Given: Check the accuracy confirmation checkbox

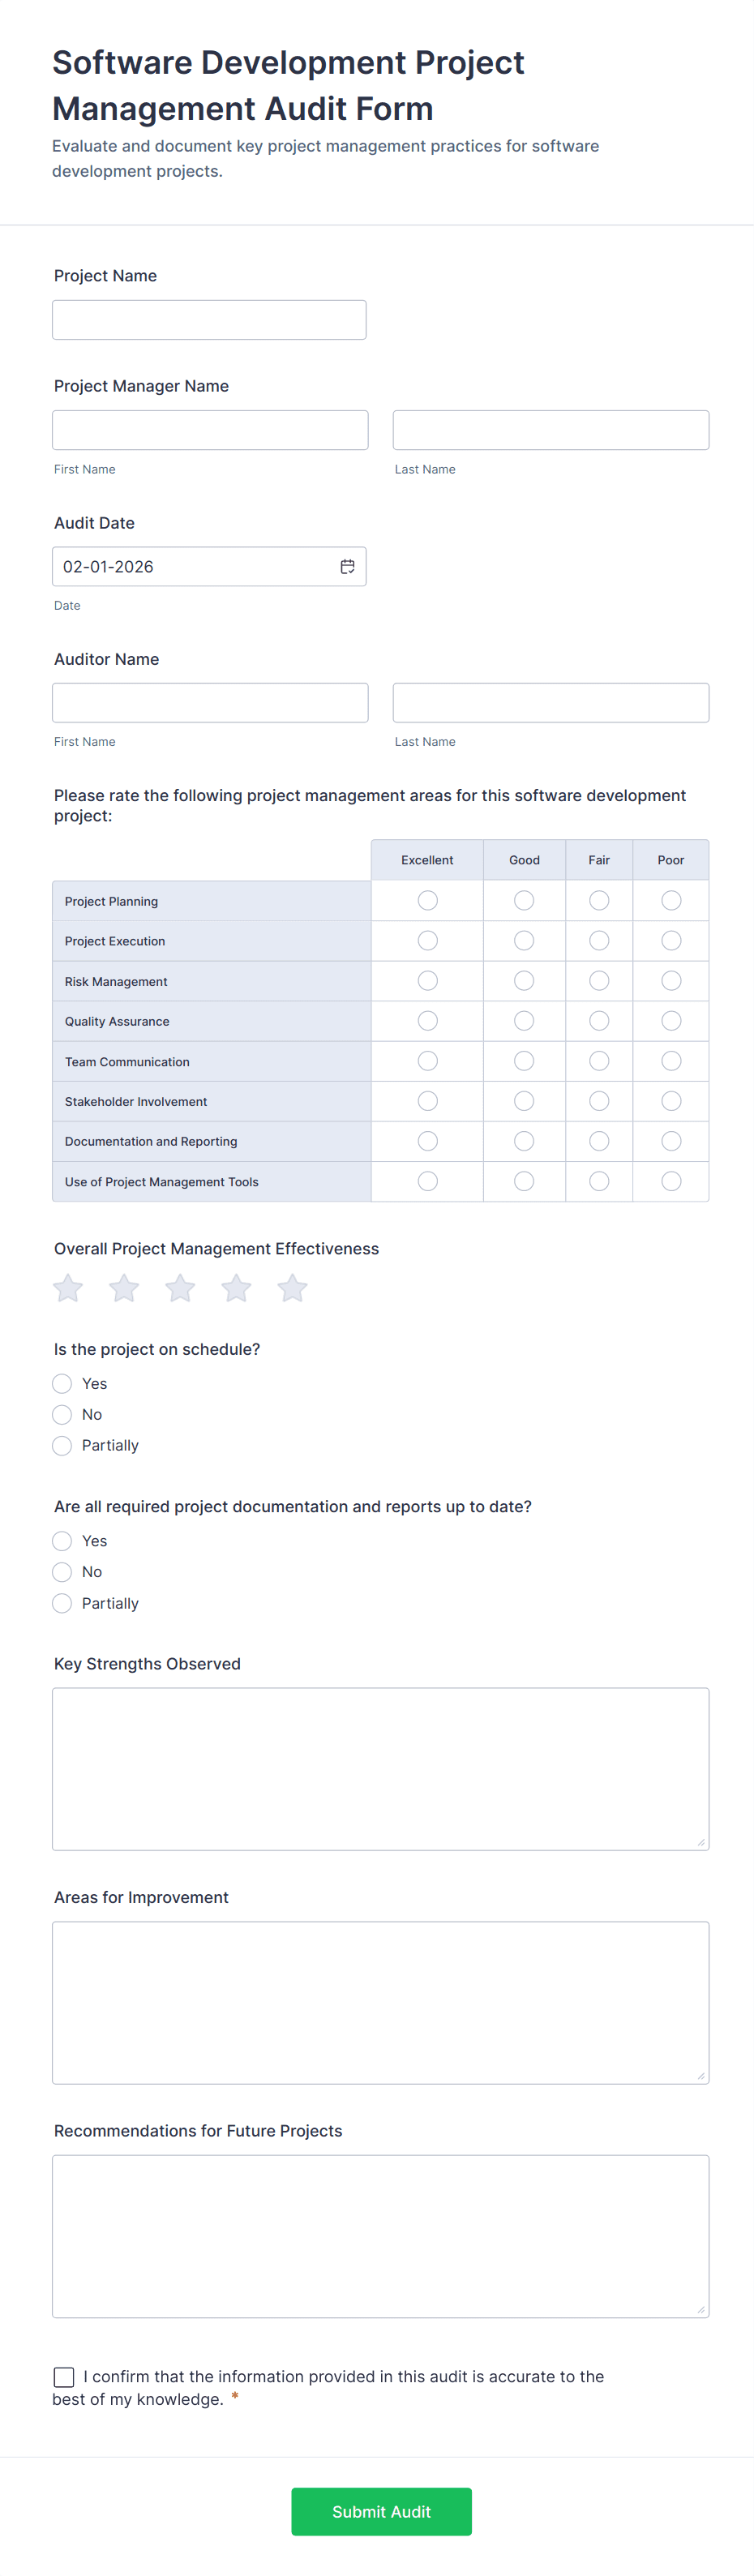Looking at the screenshot, I should coord(64,2377).
